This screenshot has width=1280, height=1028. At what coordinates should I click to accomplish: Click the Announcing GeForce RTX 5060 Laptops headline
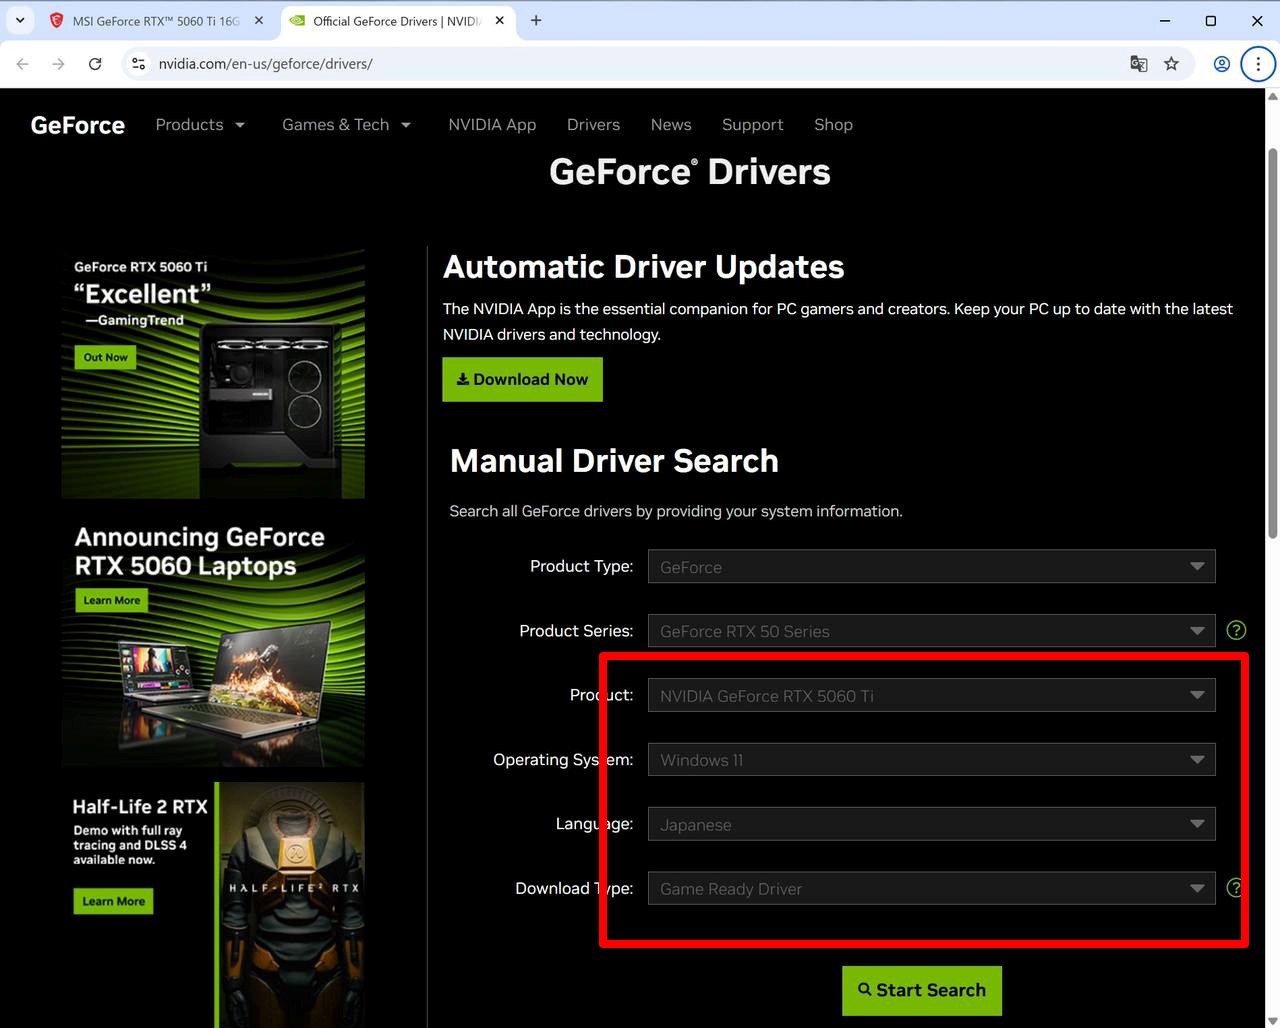(x=200, y=551)
